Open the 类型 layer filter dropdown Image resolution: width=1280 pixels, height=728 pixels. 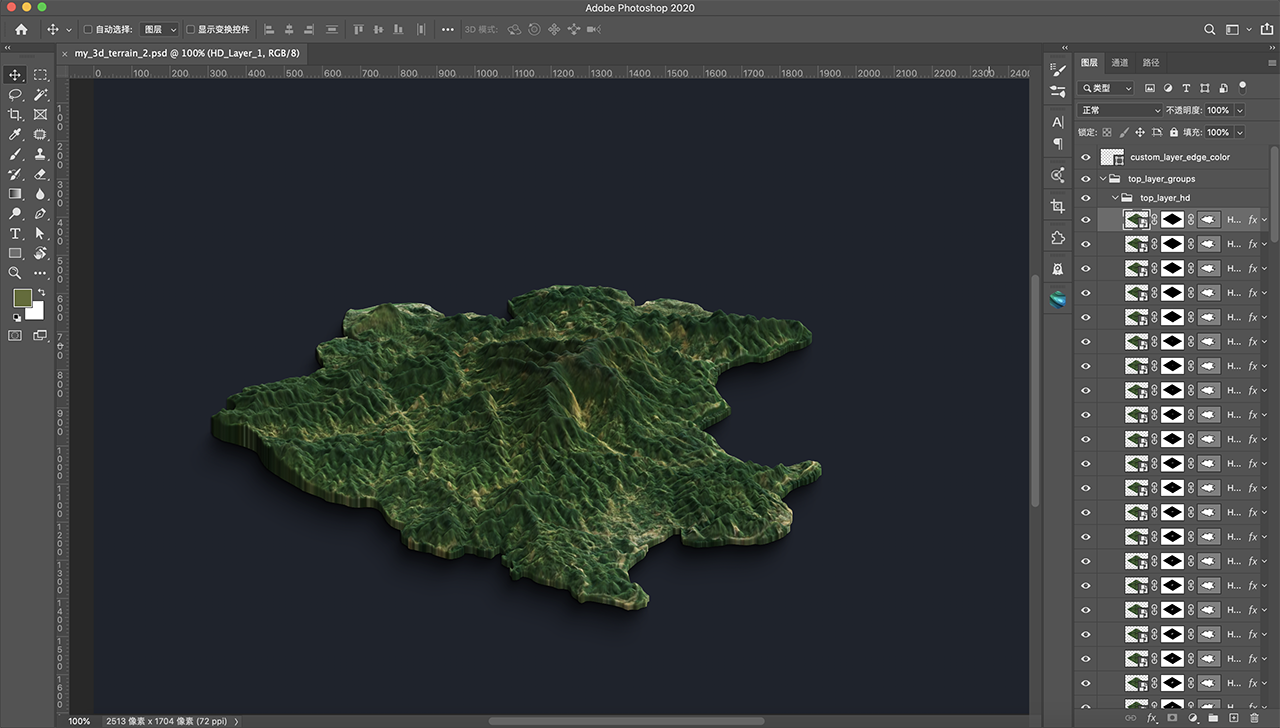[1105, 88]
